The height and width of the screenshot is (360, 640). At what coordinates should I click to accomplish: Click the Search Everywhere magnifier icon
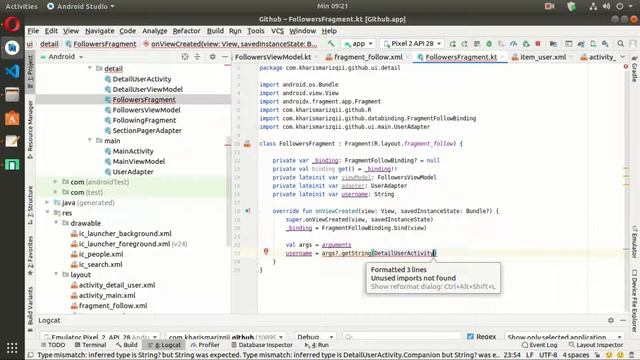click(620, 44)
